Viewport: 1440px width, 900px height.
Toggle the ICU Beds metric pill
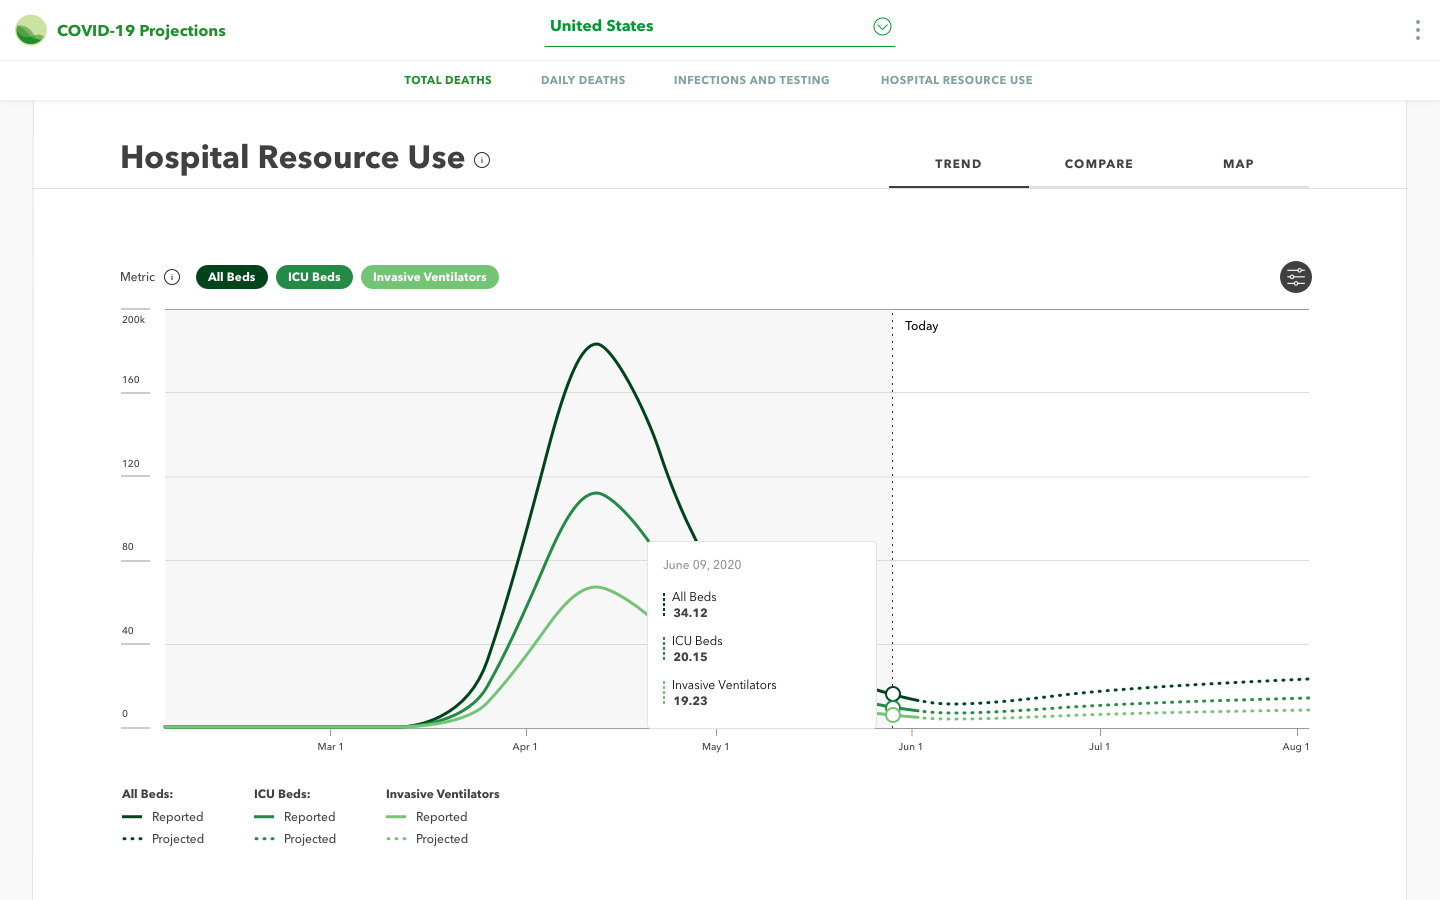click(314, 277)
